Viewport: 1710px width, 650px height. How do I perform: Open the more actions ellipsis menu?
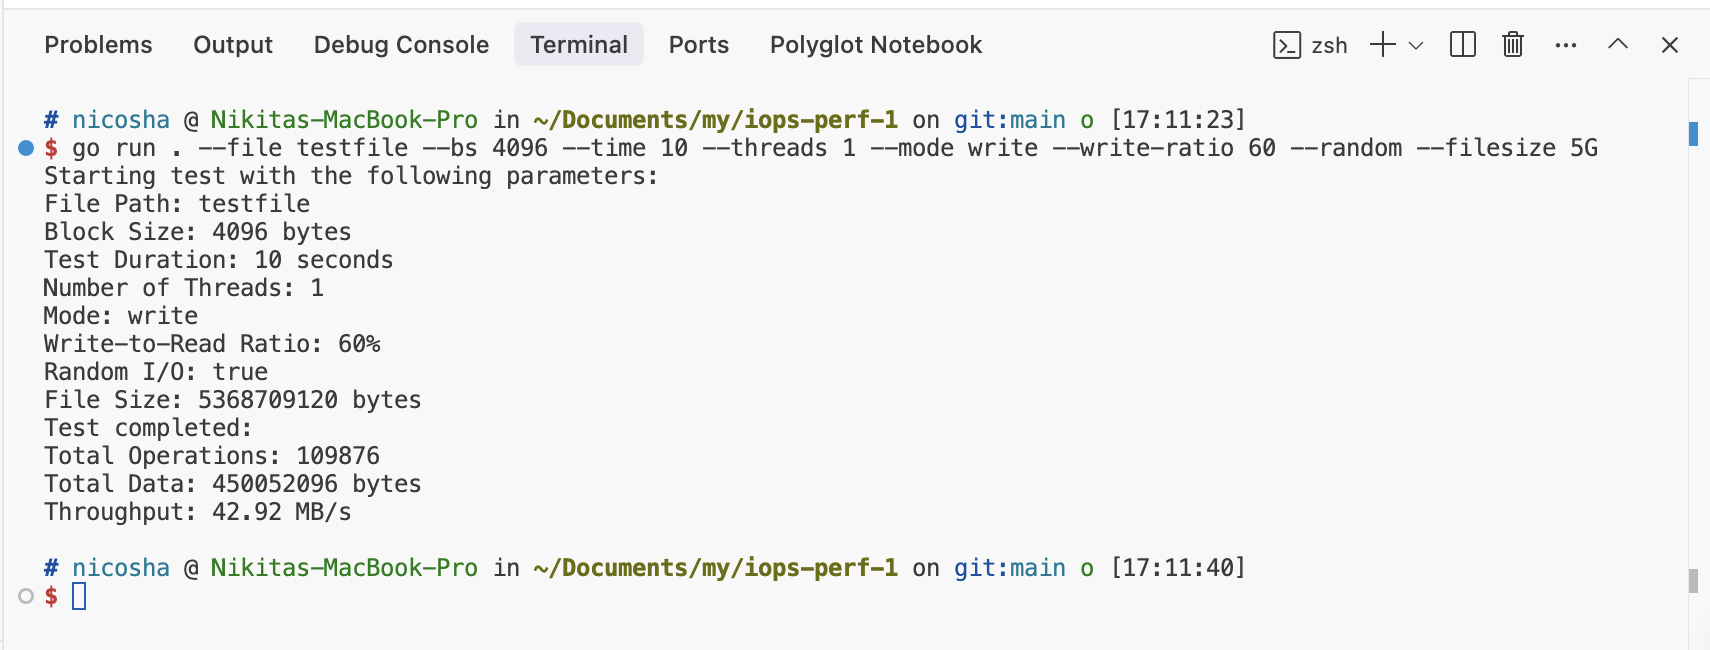[1566, 45]
